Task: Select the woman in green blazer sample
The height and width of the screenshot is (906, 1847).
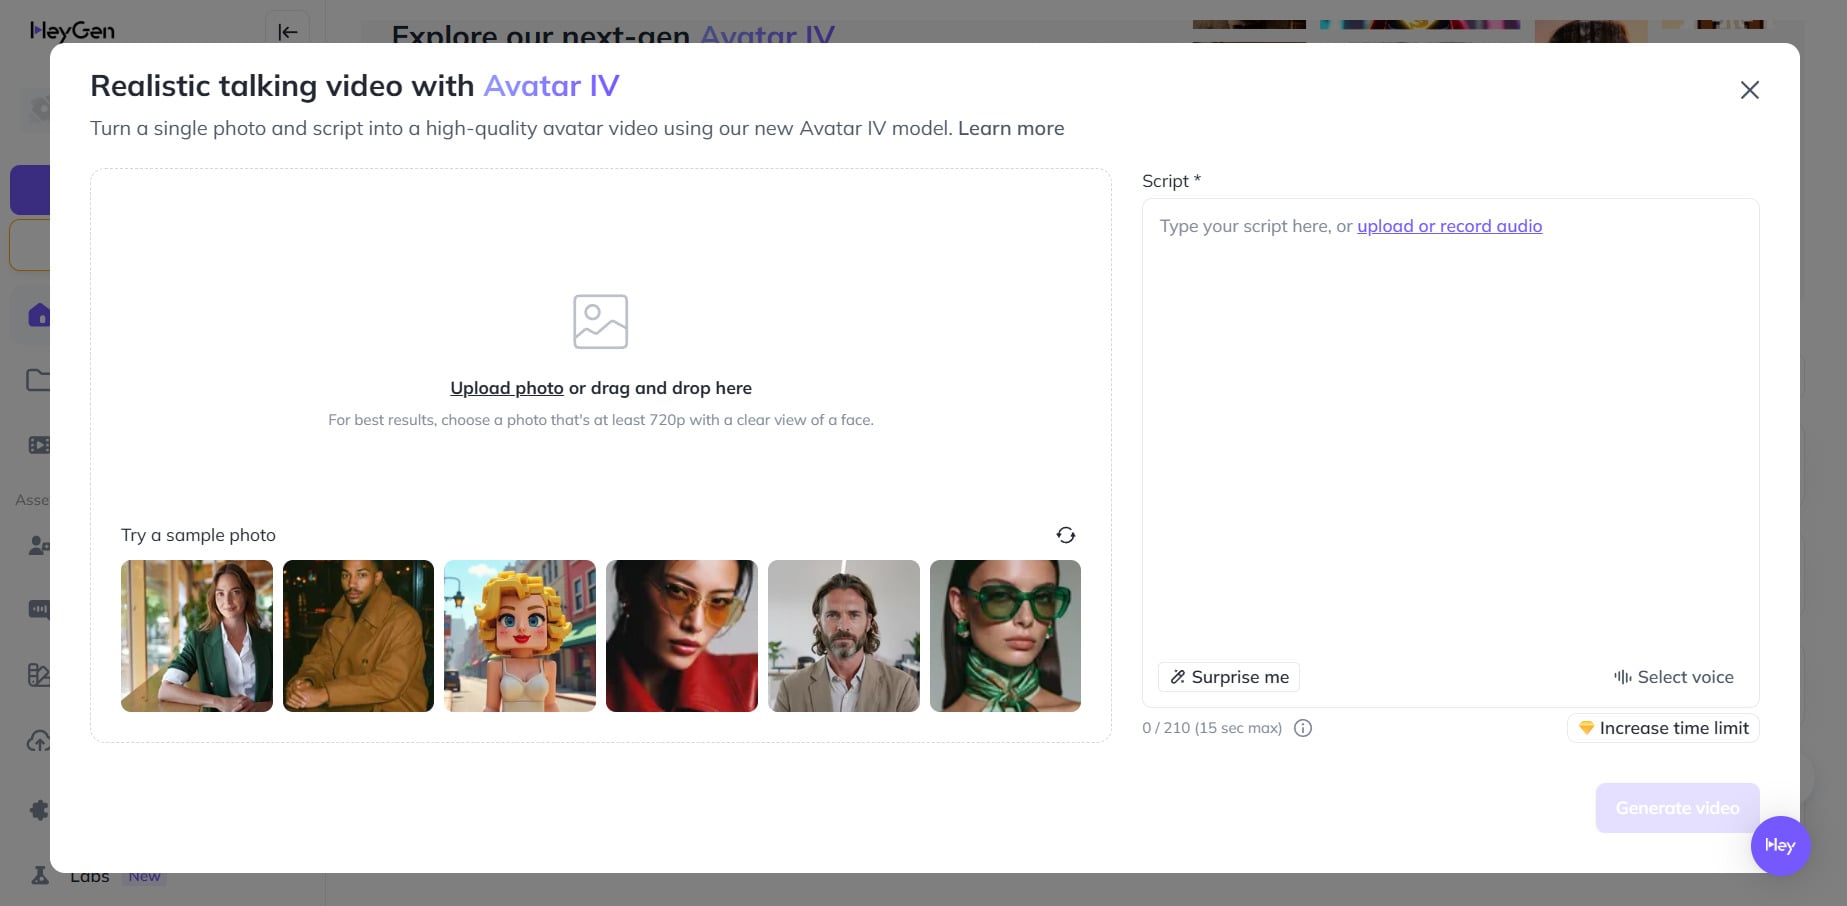Action: coord(197,636)
